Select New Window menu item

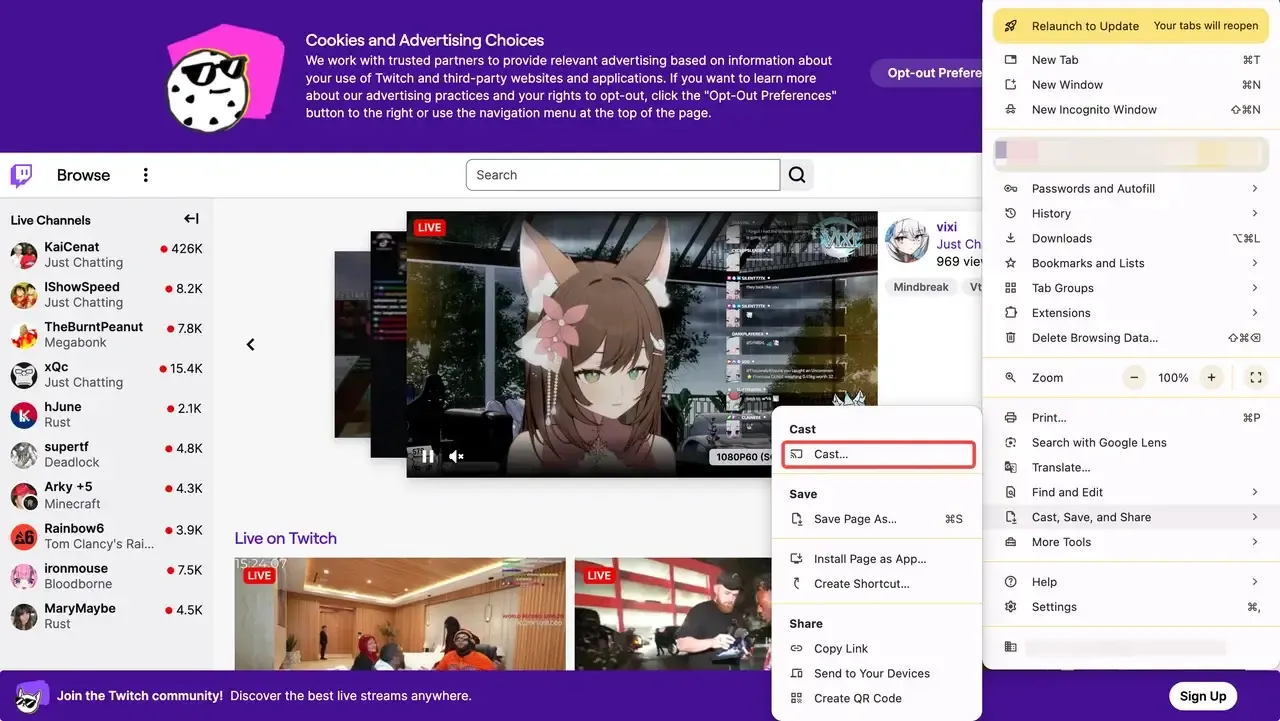pyautogui.click(x=1131, y=85)
